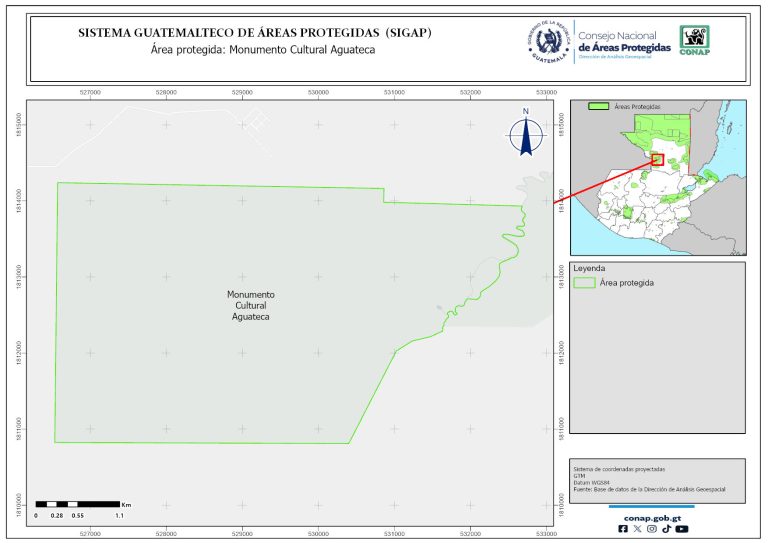The image size is (768, 543).
Task: Click the Áreas Protegidas swatch in inset map
Action: pos(599,105)
